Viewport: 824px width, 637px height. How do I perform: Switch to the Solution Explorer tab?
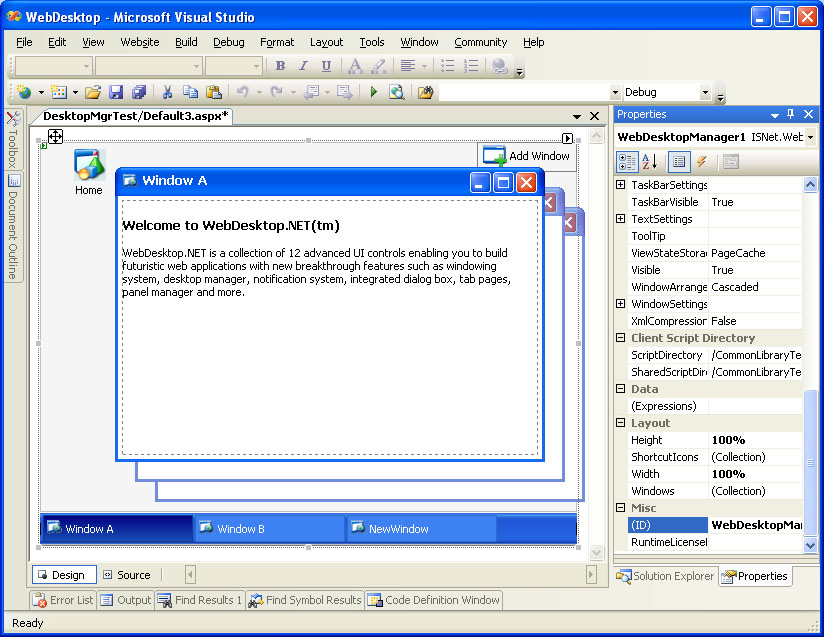tap(666, 576)
